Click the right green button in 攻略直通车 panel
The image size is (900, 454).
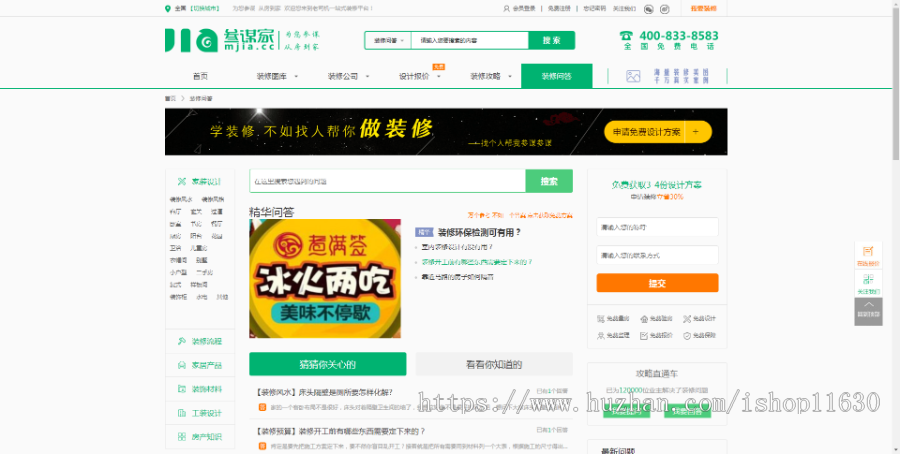[688, 412]
